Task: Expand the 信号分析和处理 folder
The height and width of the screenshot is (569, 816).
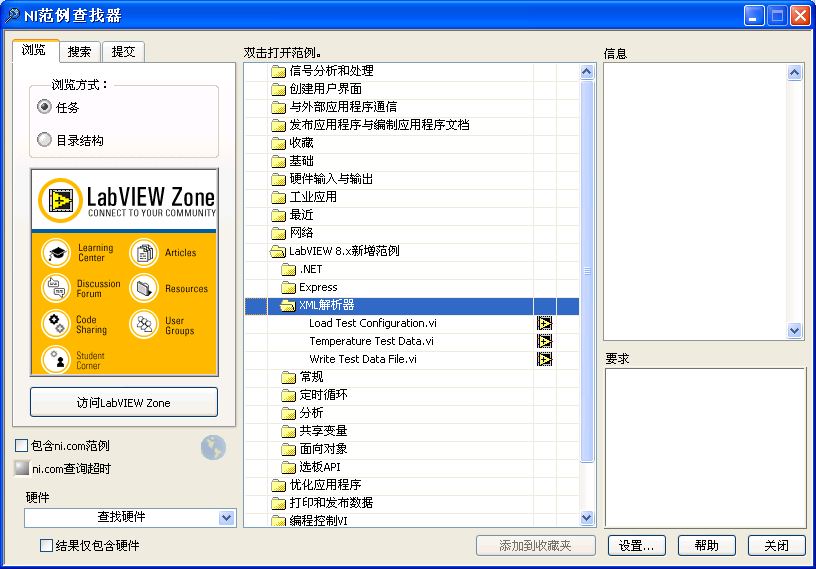Action: [x=278, y=72]
